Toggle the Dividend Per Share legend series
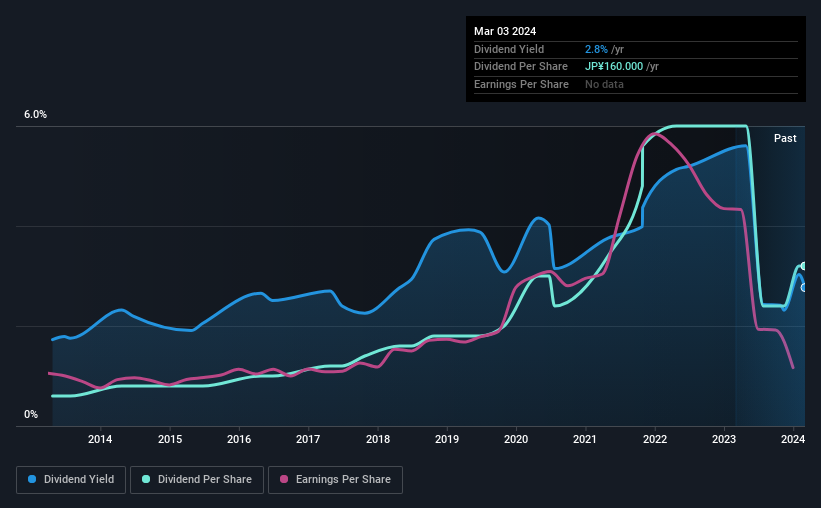The height and width of the screenshot is (508, 821). tap(197, 480)
